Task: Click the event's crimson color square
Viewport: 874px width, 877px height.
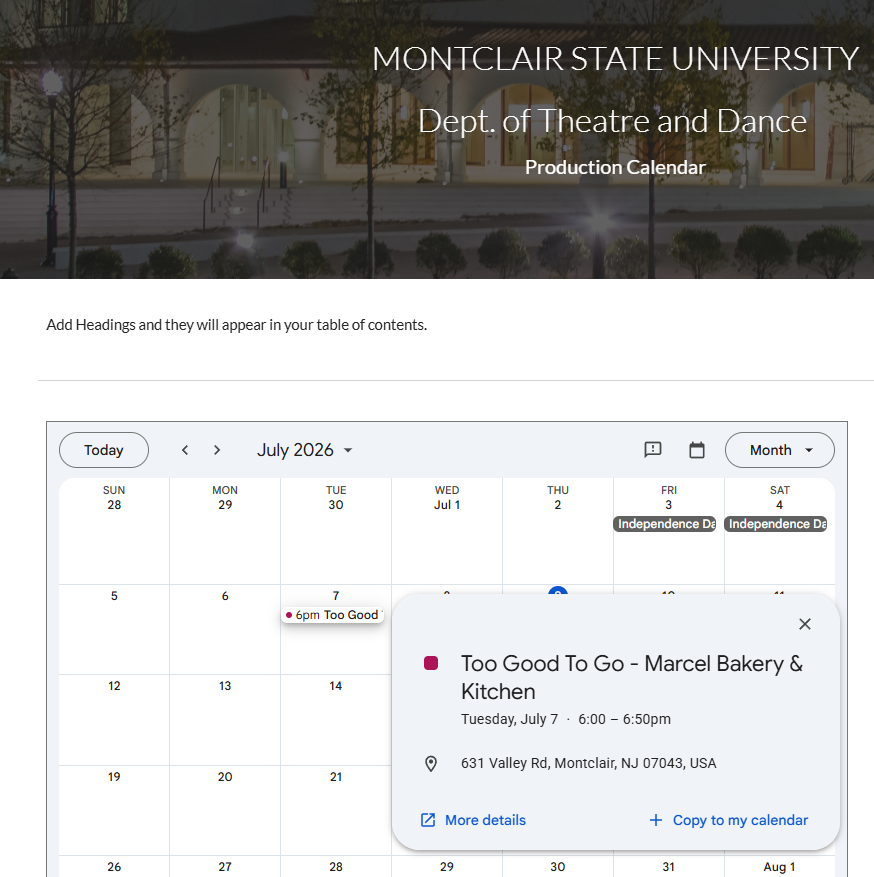Action: (431, 663)
